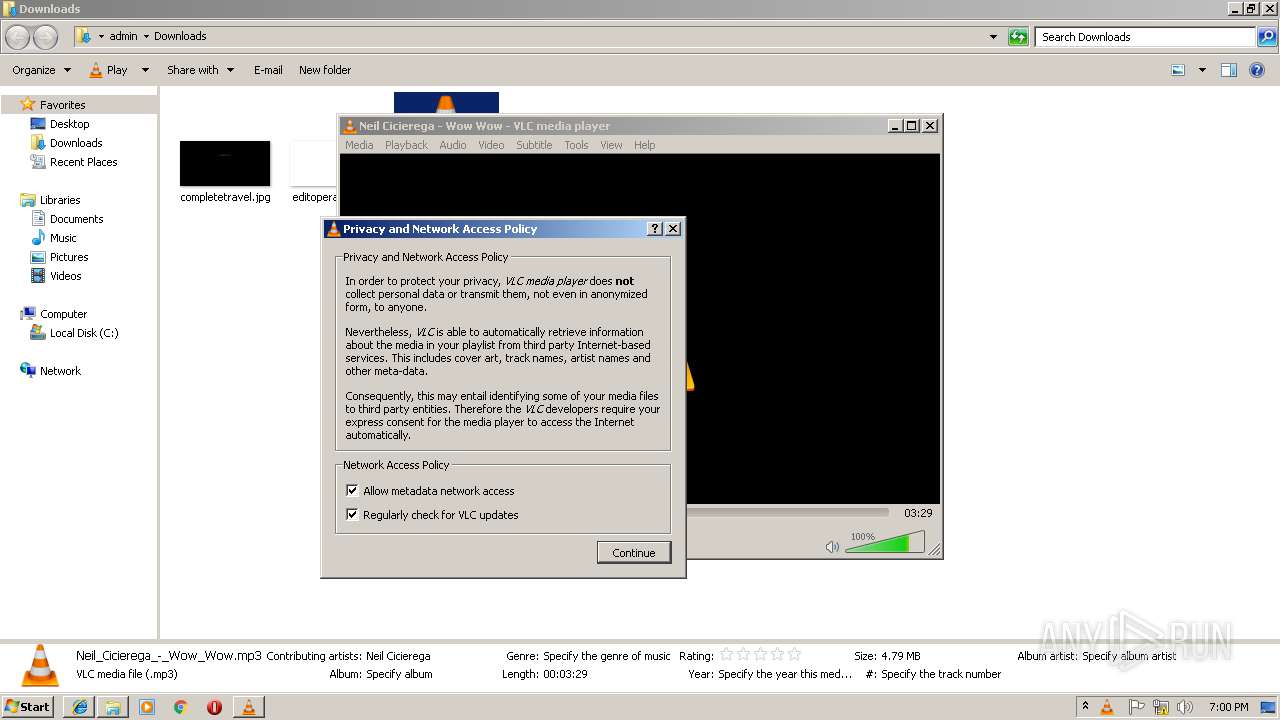
Task: Select completetravel.jpg thumbnail
Action: click(x=225, y=163)
